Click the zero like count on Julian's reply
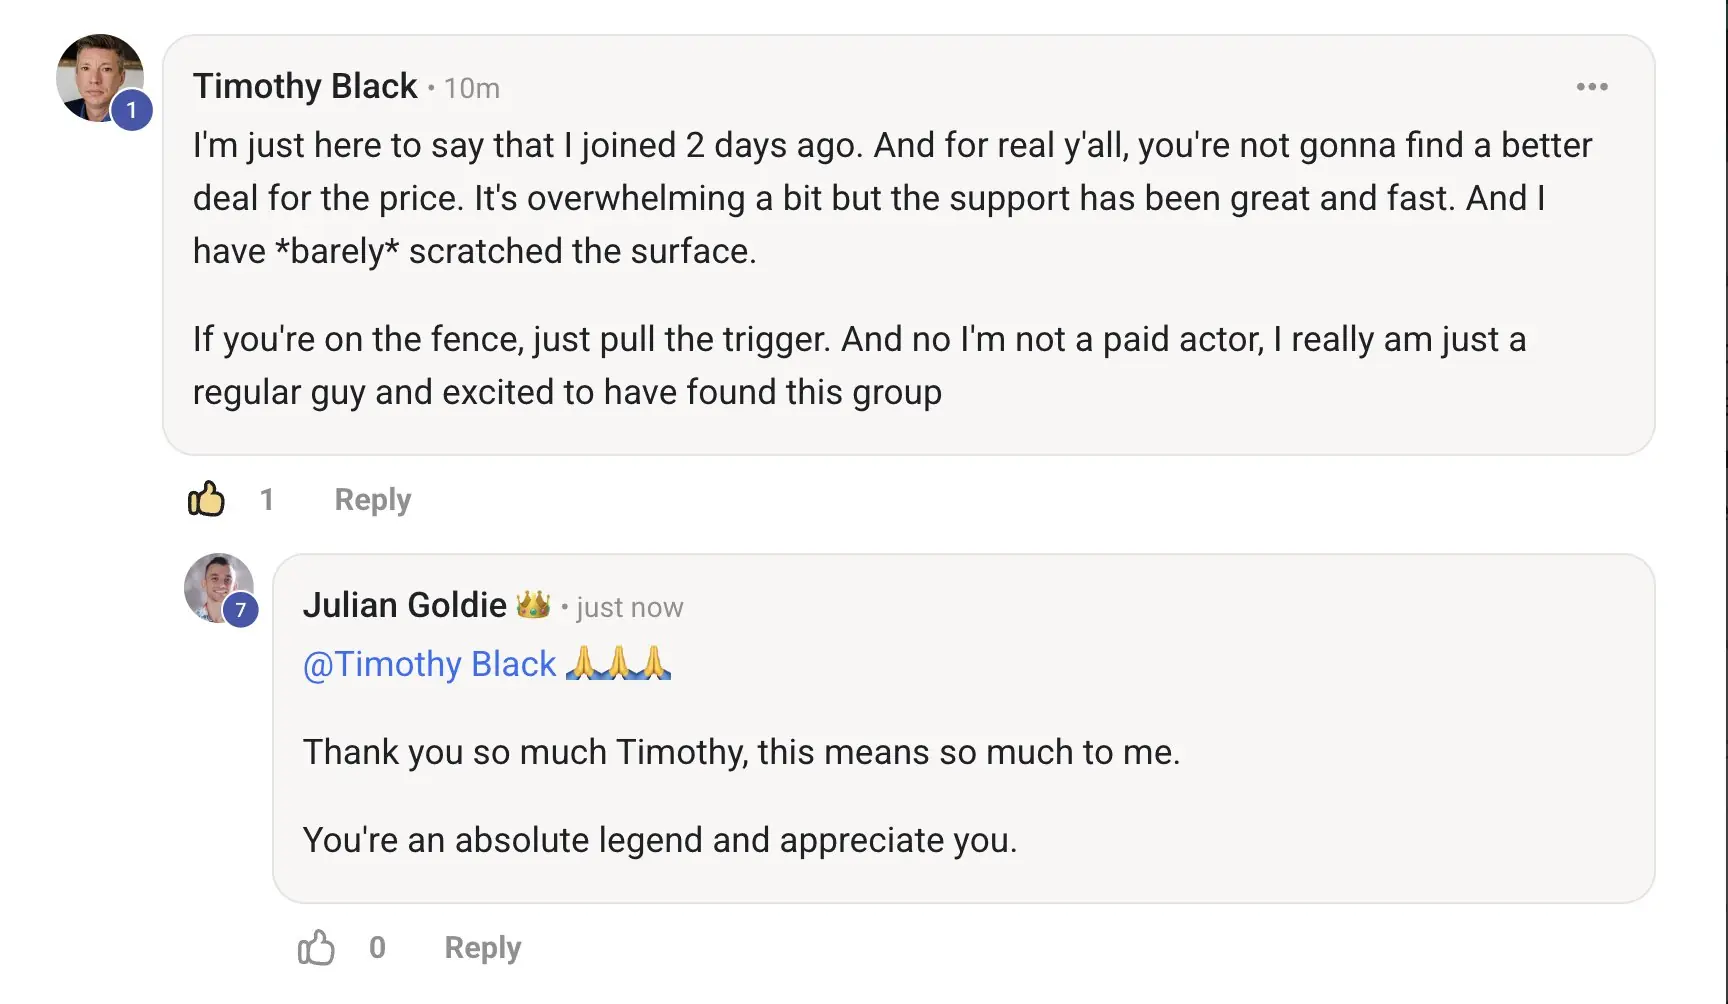Viewport: 1728px width, 1004px height. [377, 947]
